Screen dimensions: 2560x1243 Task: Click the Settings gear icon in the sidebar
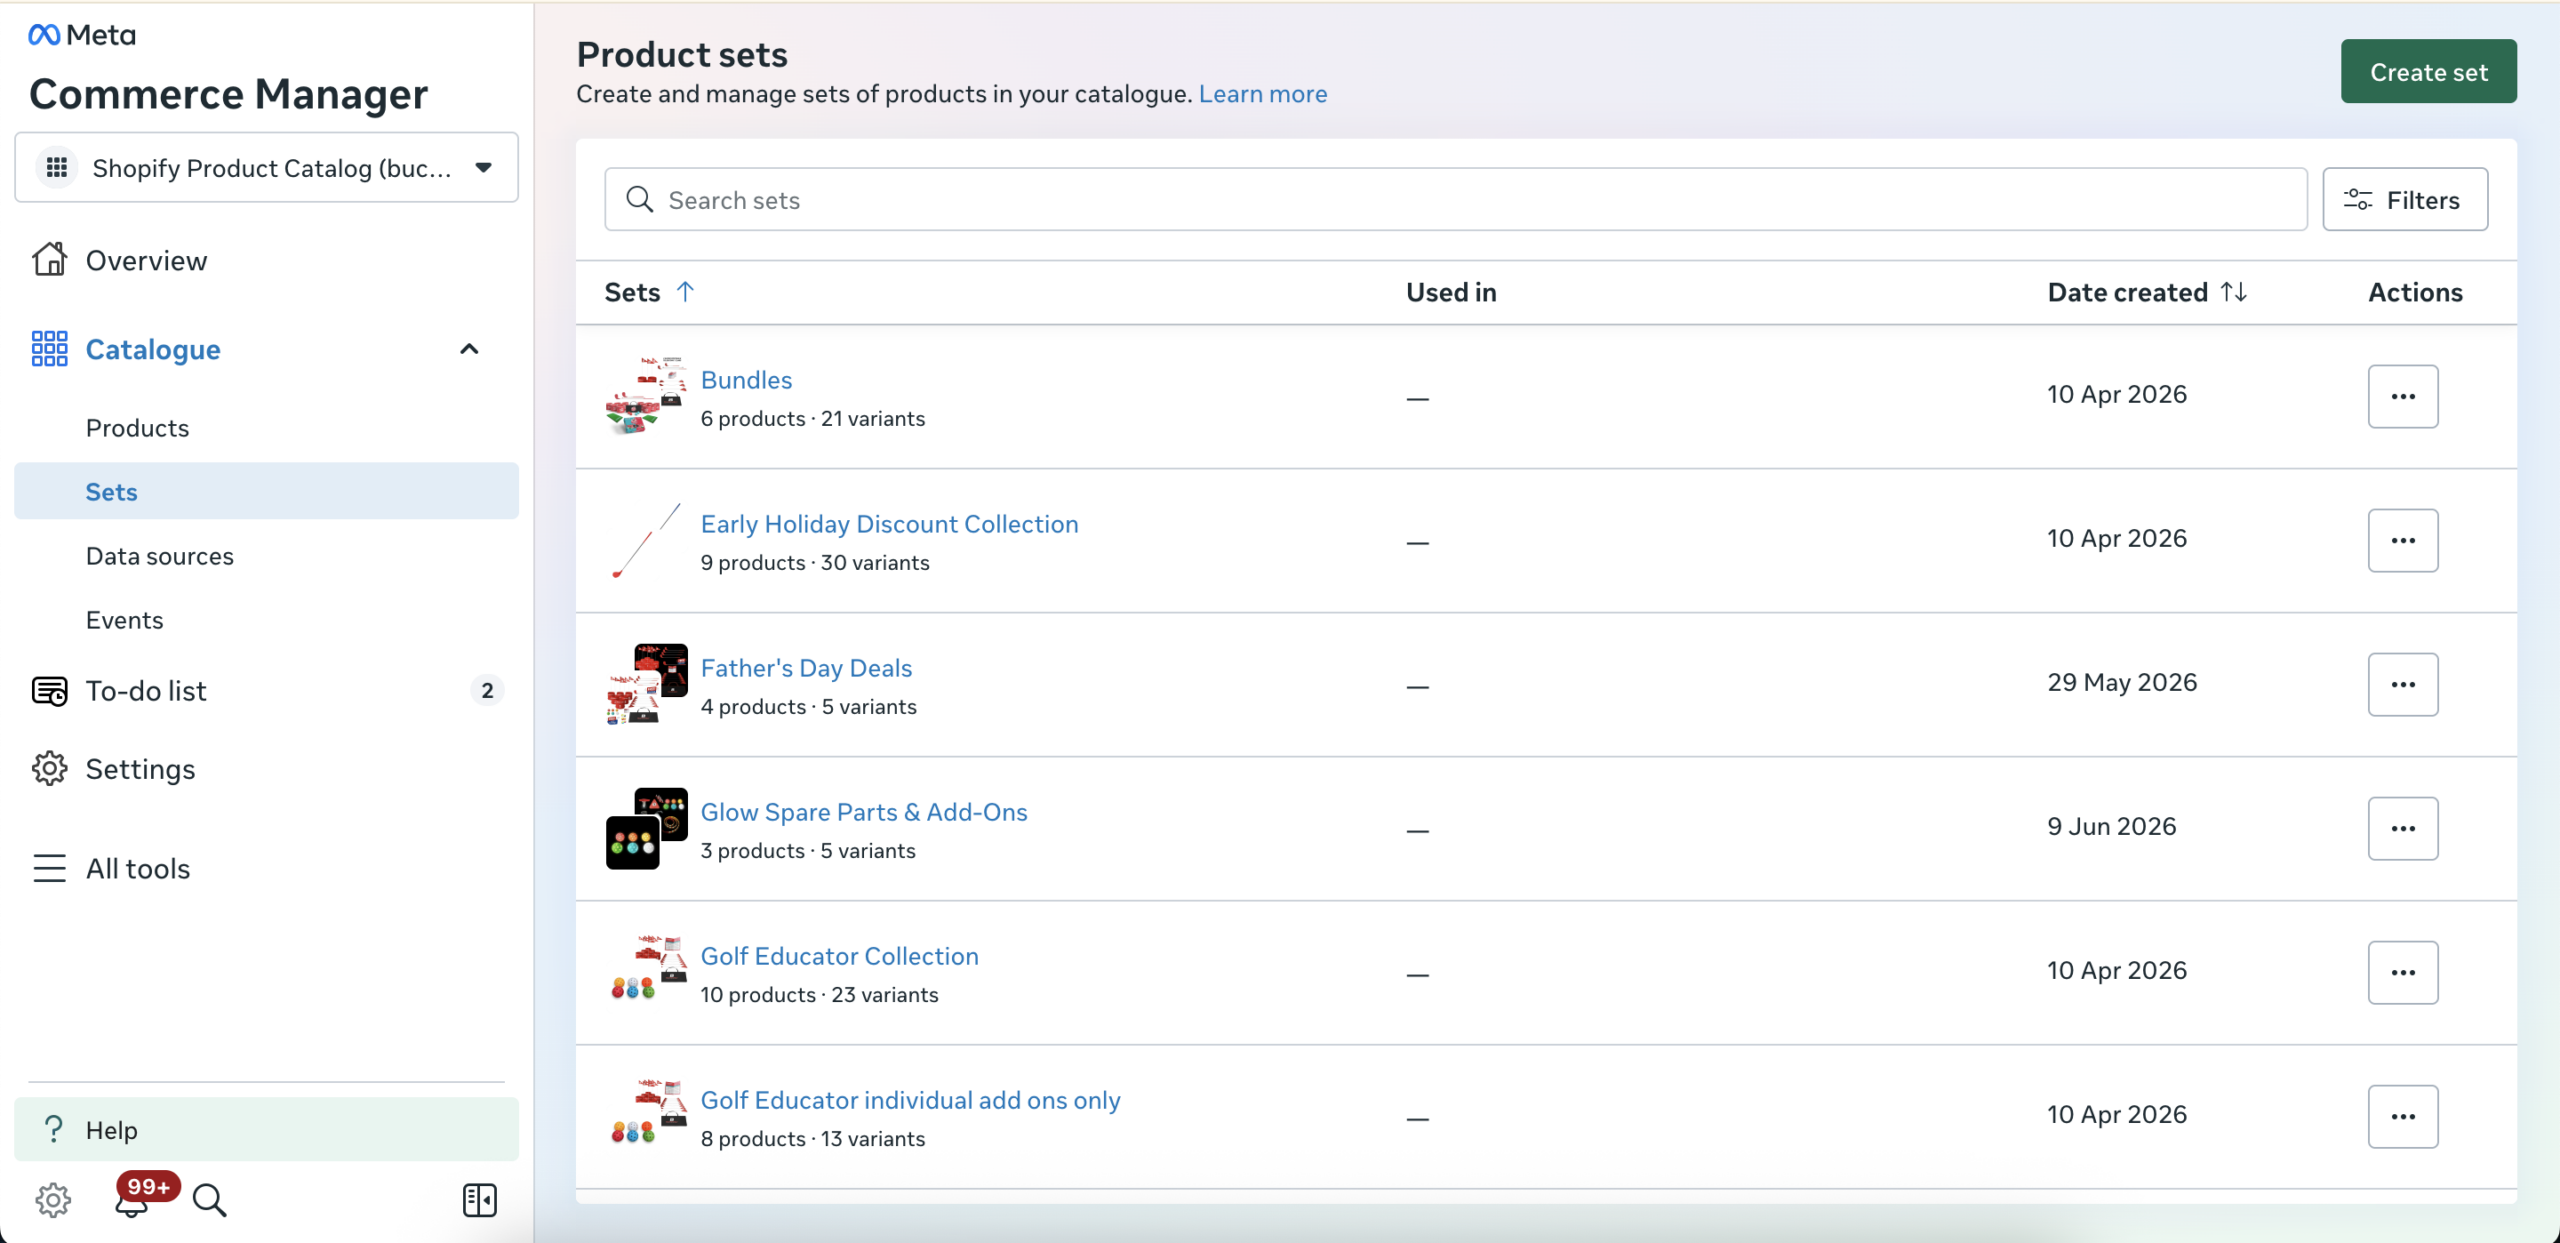(x=49, y=769)
